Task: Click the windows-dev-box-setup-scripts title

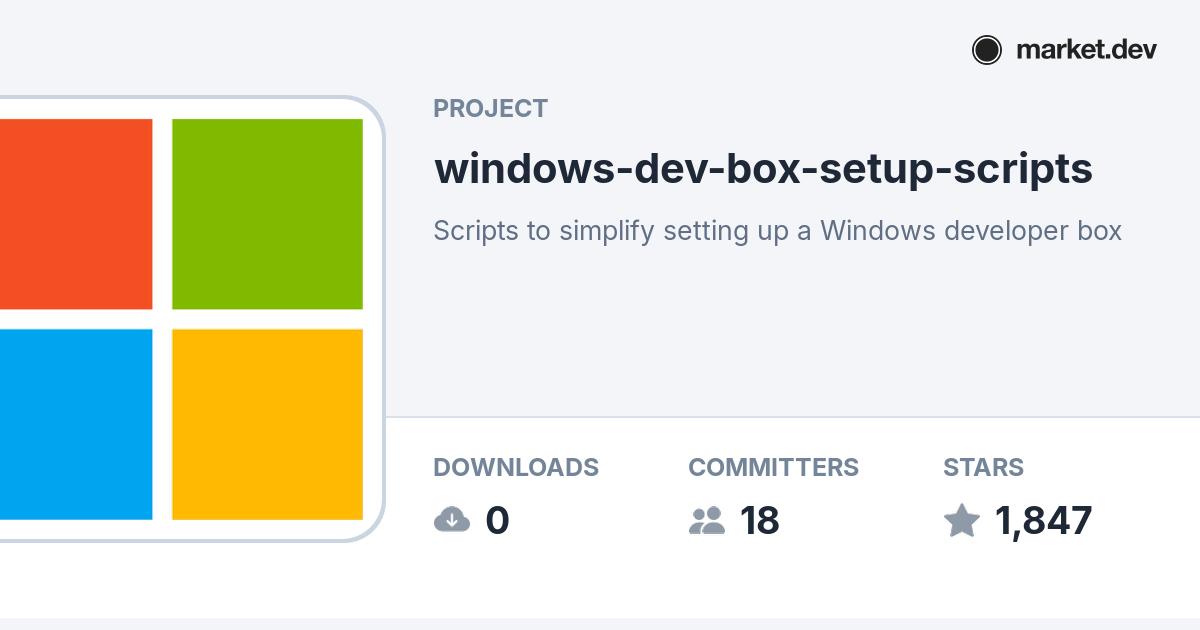Action: [x=763, y=169]
